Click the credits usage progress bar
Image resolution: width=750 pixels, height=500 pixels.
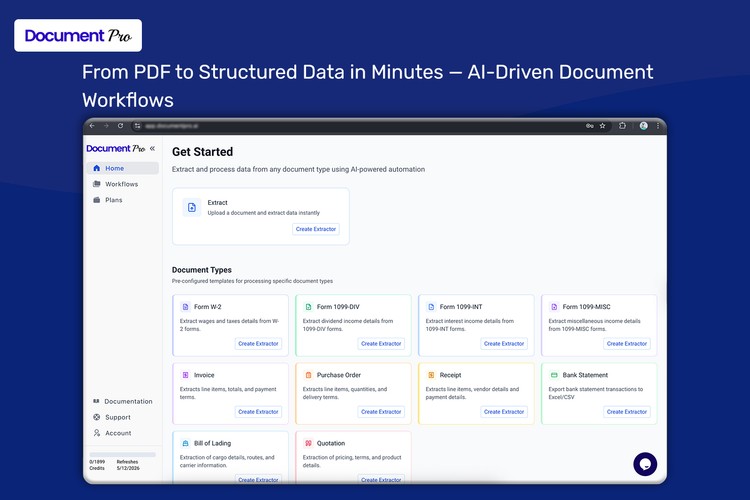122,455
